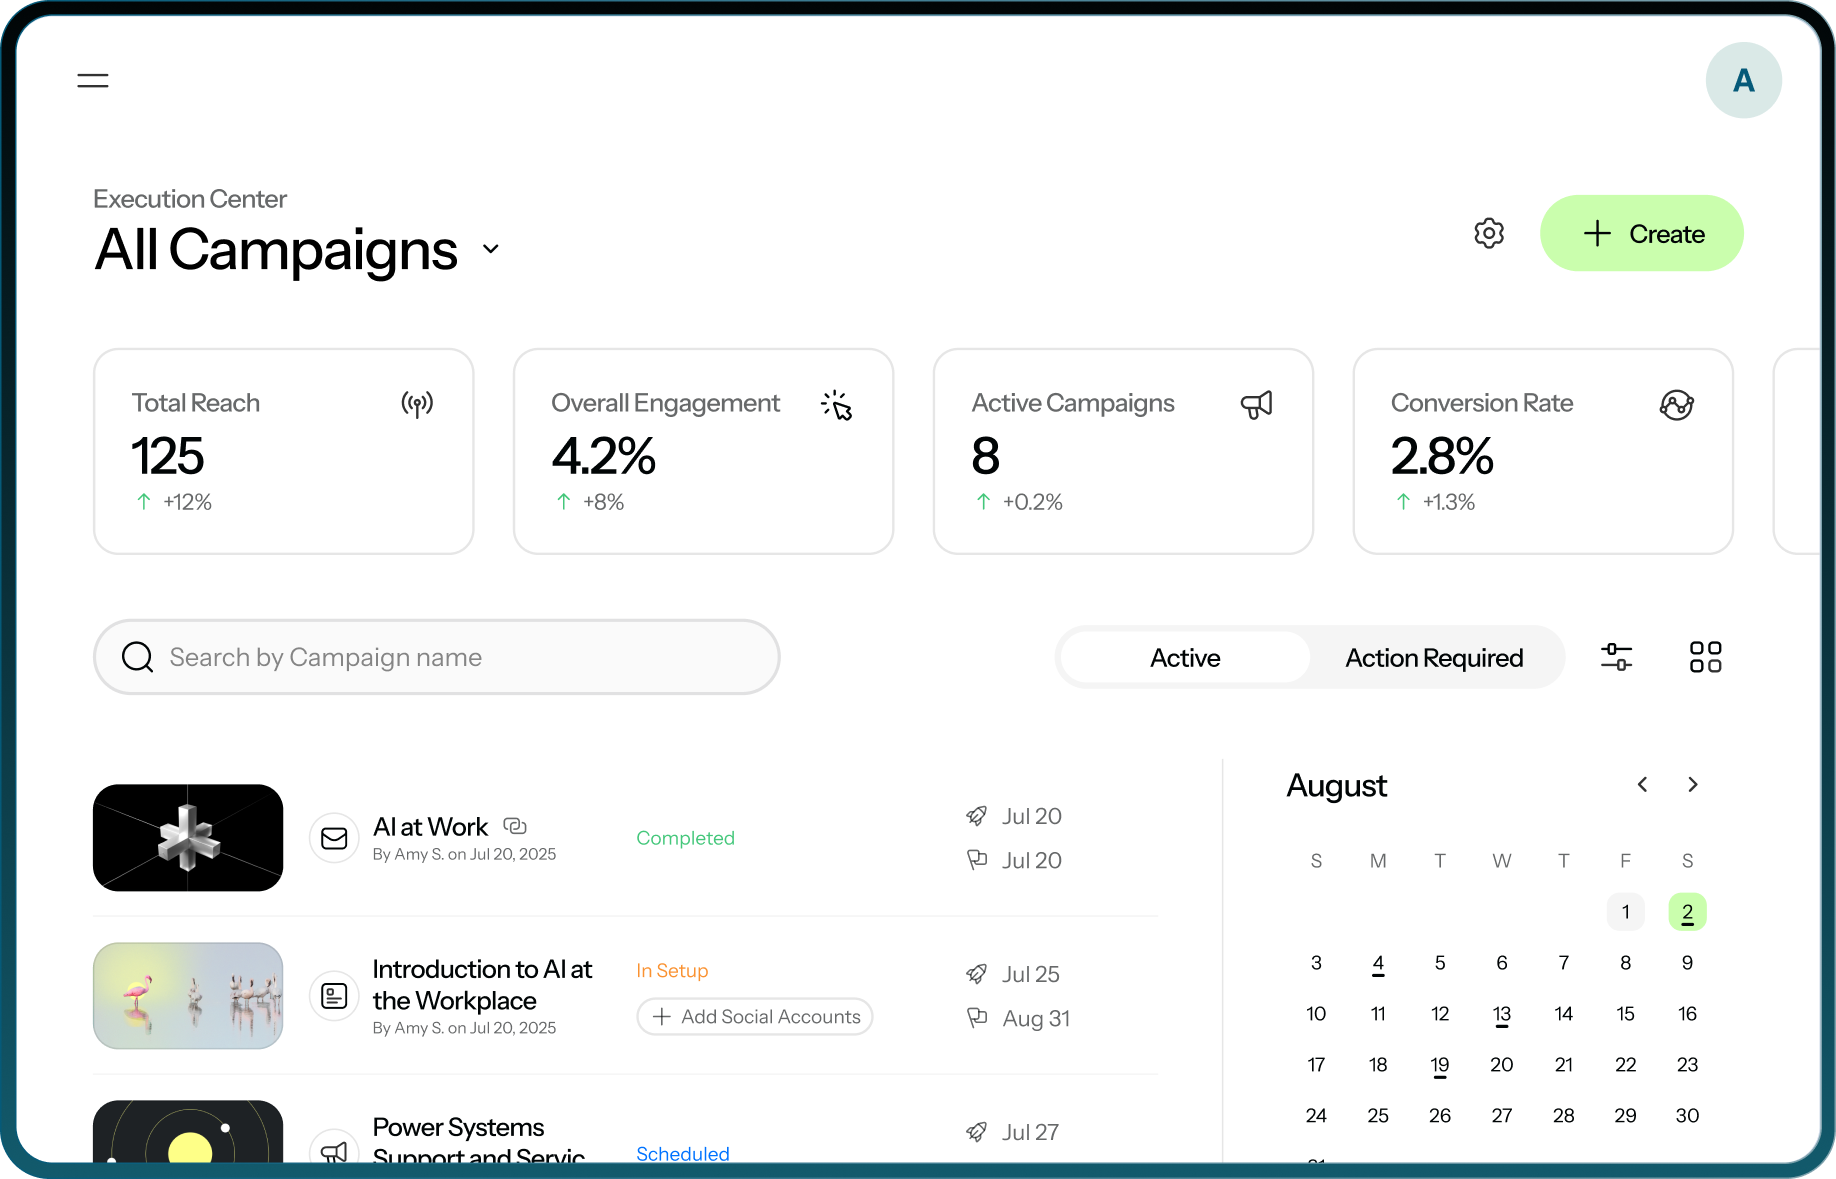
Task: Click the Active Campaigns megaphone icon
Action: point(1256,404)
